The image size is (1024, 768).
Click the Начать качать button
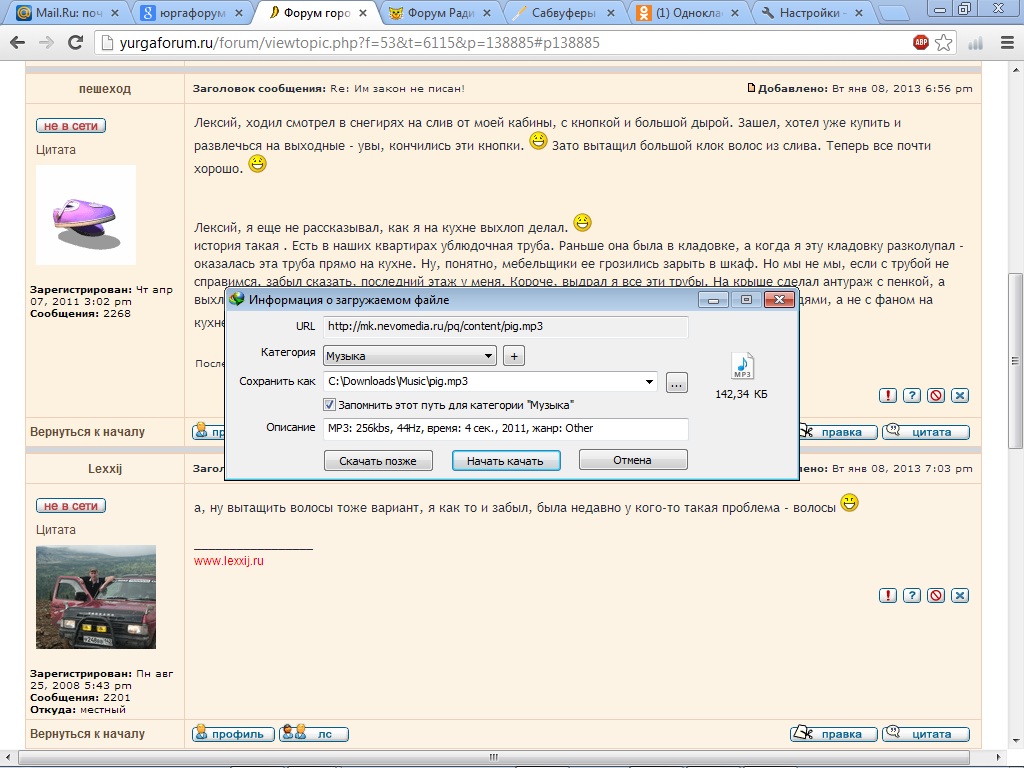(506, 460)
